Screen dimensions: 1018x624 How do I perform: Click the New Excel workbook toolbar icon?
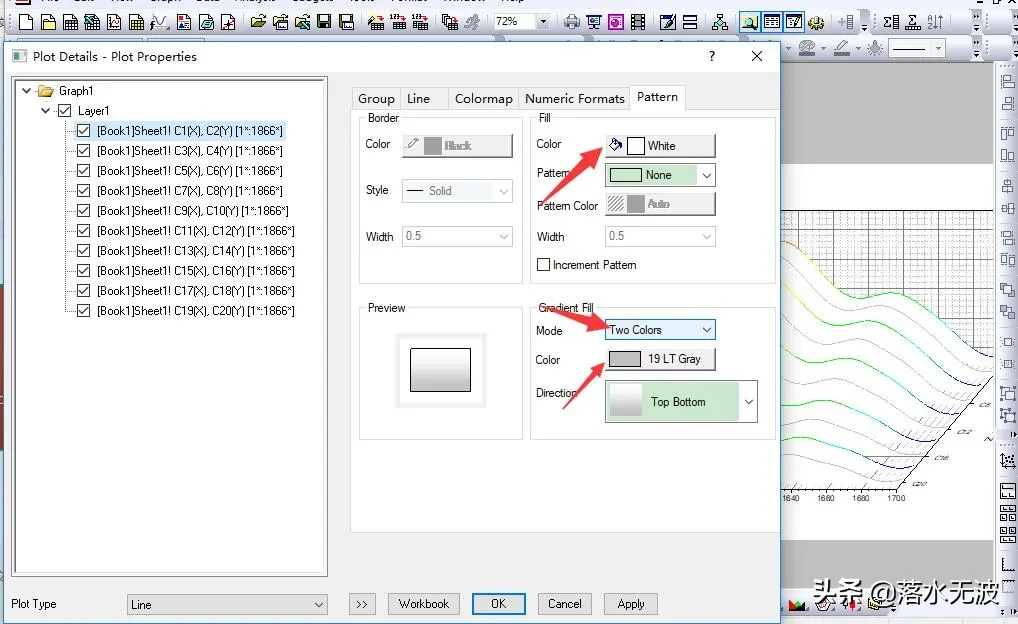click(x=92, y=22)
